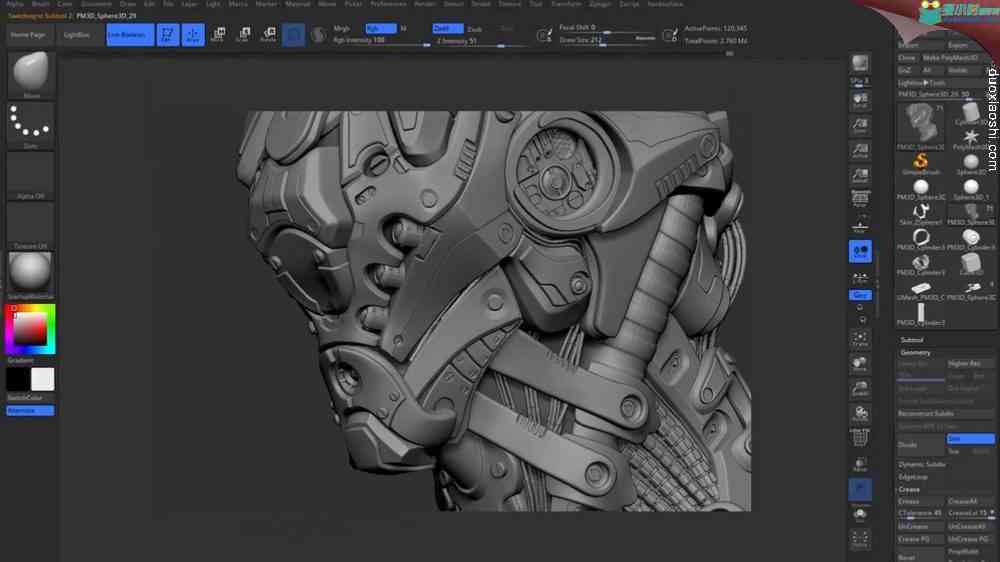Collapse the Geometry section
Viewport: 1000px width, 562px height.
click(x=916, y=353)
